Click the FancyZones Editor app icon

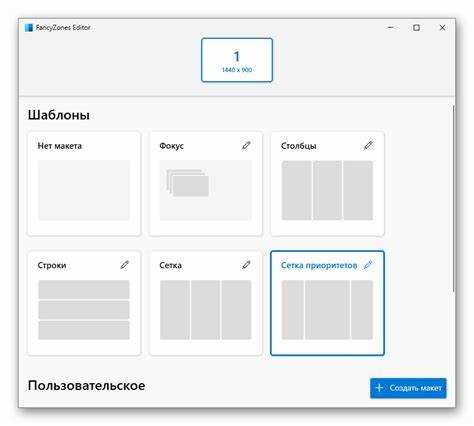click(x=29, y=28)
